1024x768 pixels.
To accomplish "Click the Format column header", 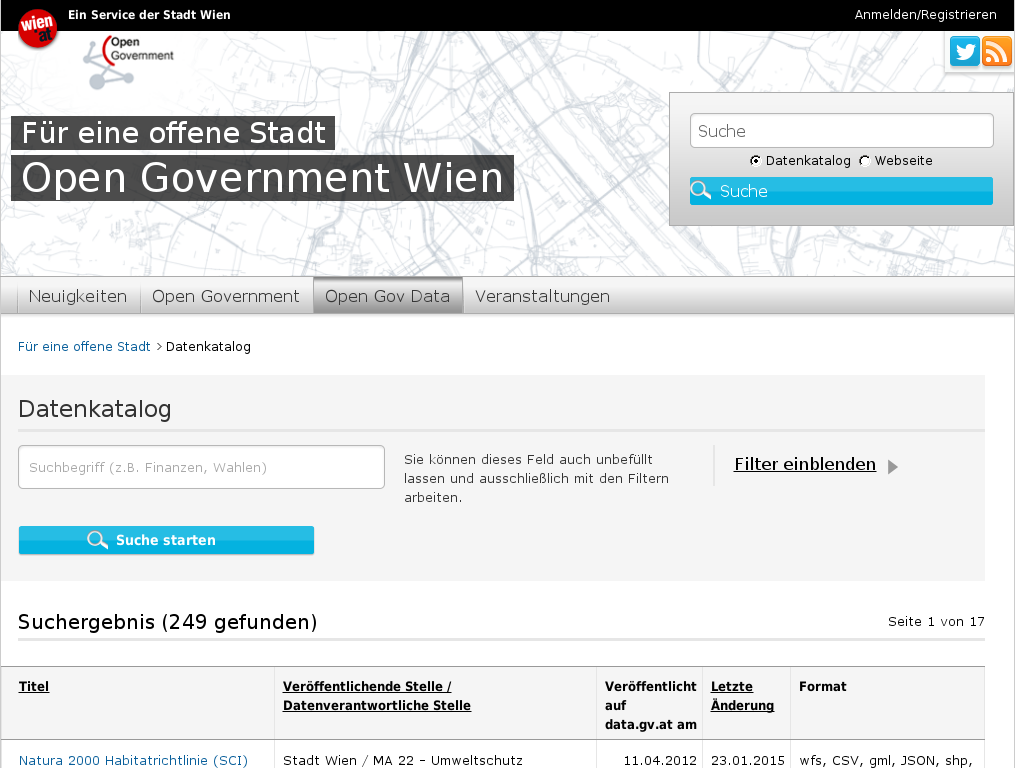I will [x=822, y=686].
